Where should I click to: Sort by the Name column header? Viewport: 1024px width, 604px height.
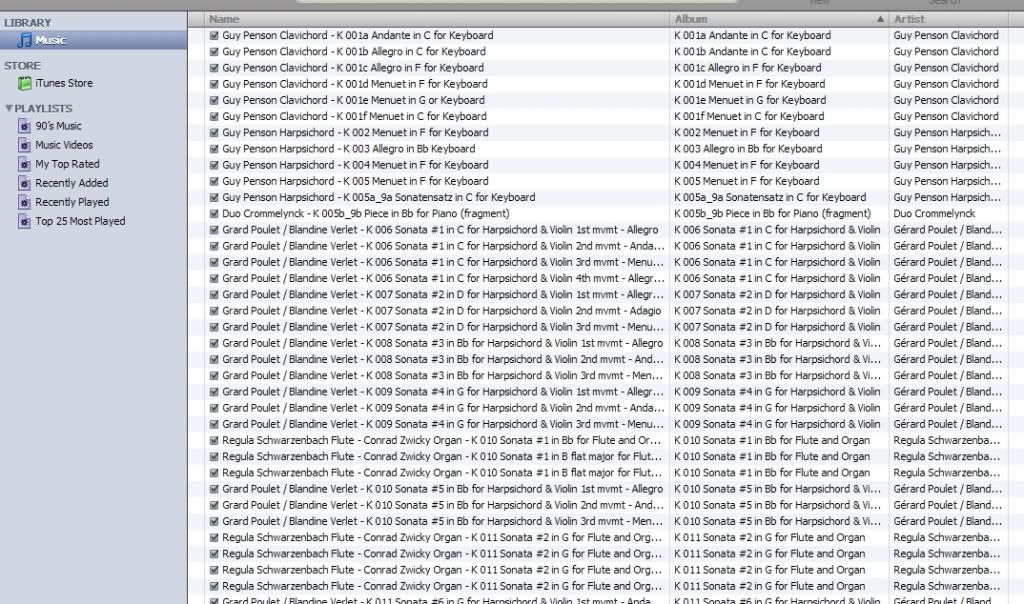[x=437, y=19]
